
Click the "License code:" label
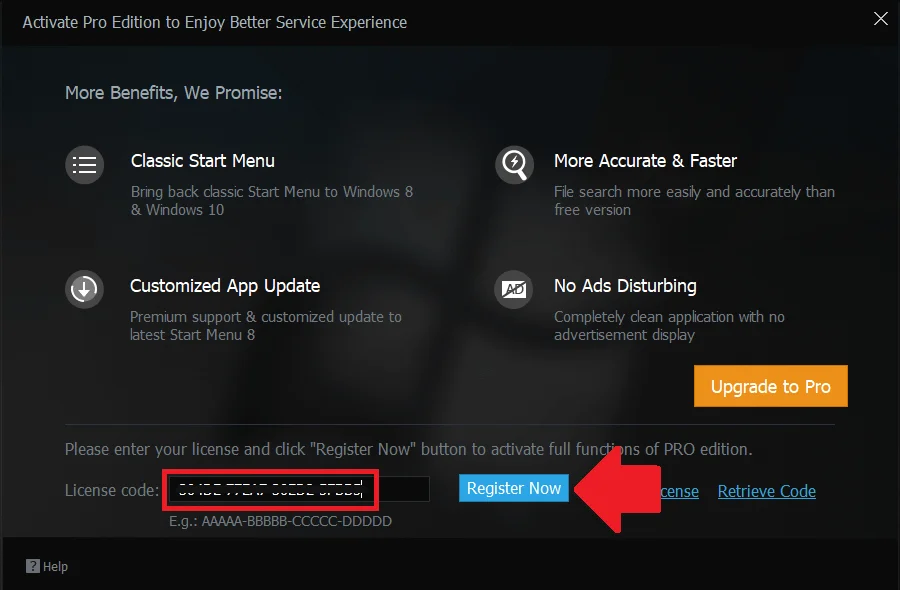pyautogui.click(x=112, y=490)
